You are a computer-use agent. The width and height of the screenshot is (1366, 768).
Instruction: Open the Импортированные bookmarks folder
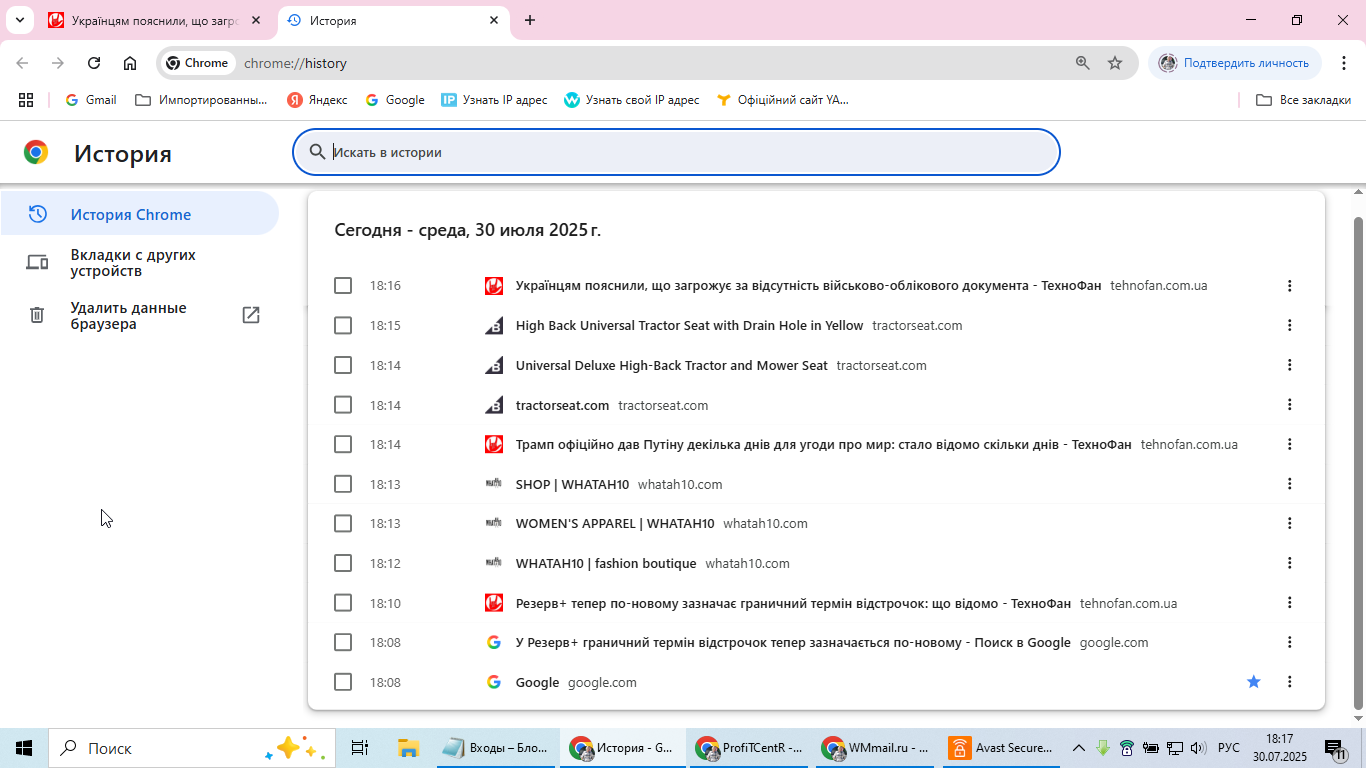(x=201, y=100)
